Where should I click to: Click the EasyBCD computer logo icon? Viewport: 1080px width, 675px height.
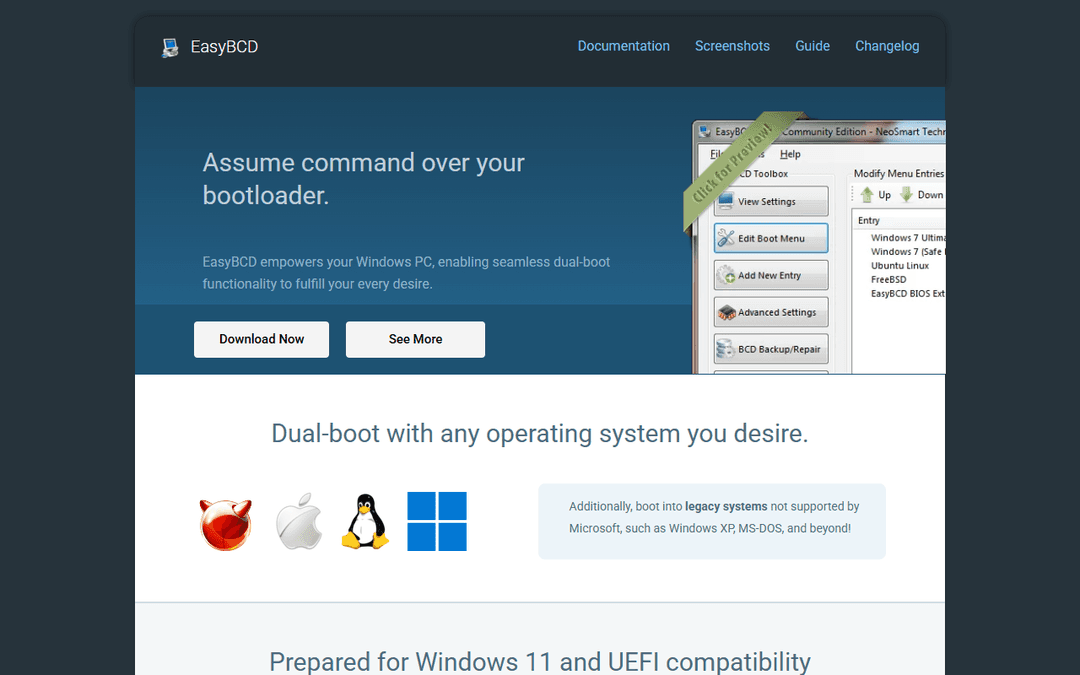click(x=169, y=48)
